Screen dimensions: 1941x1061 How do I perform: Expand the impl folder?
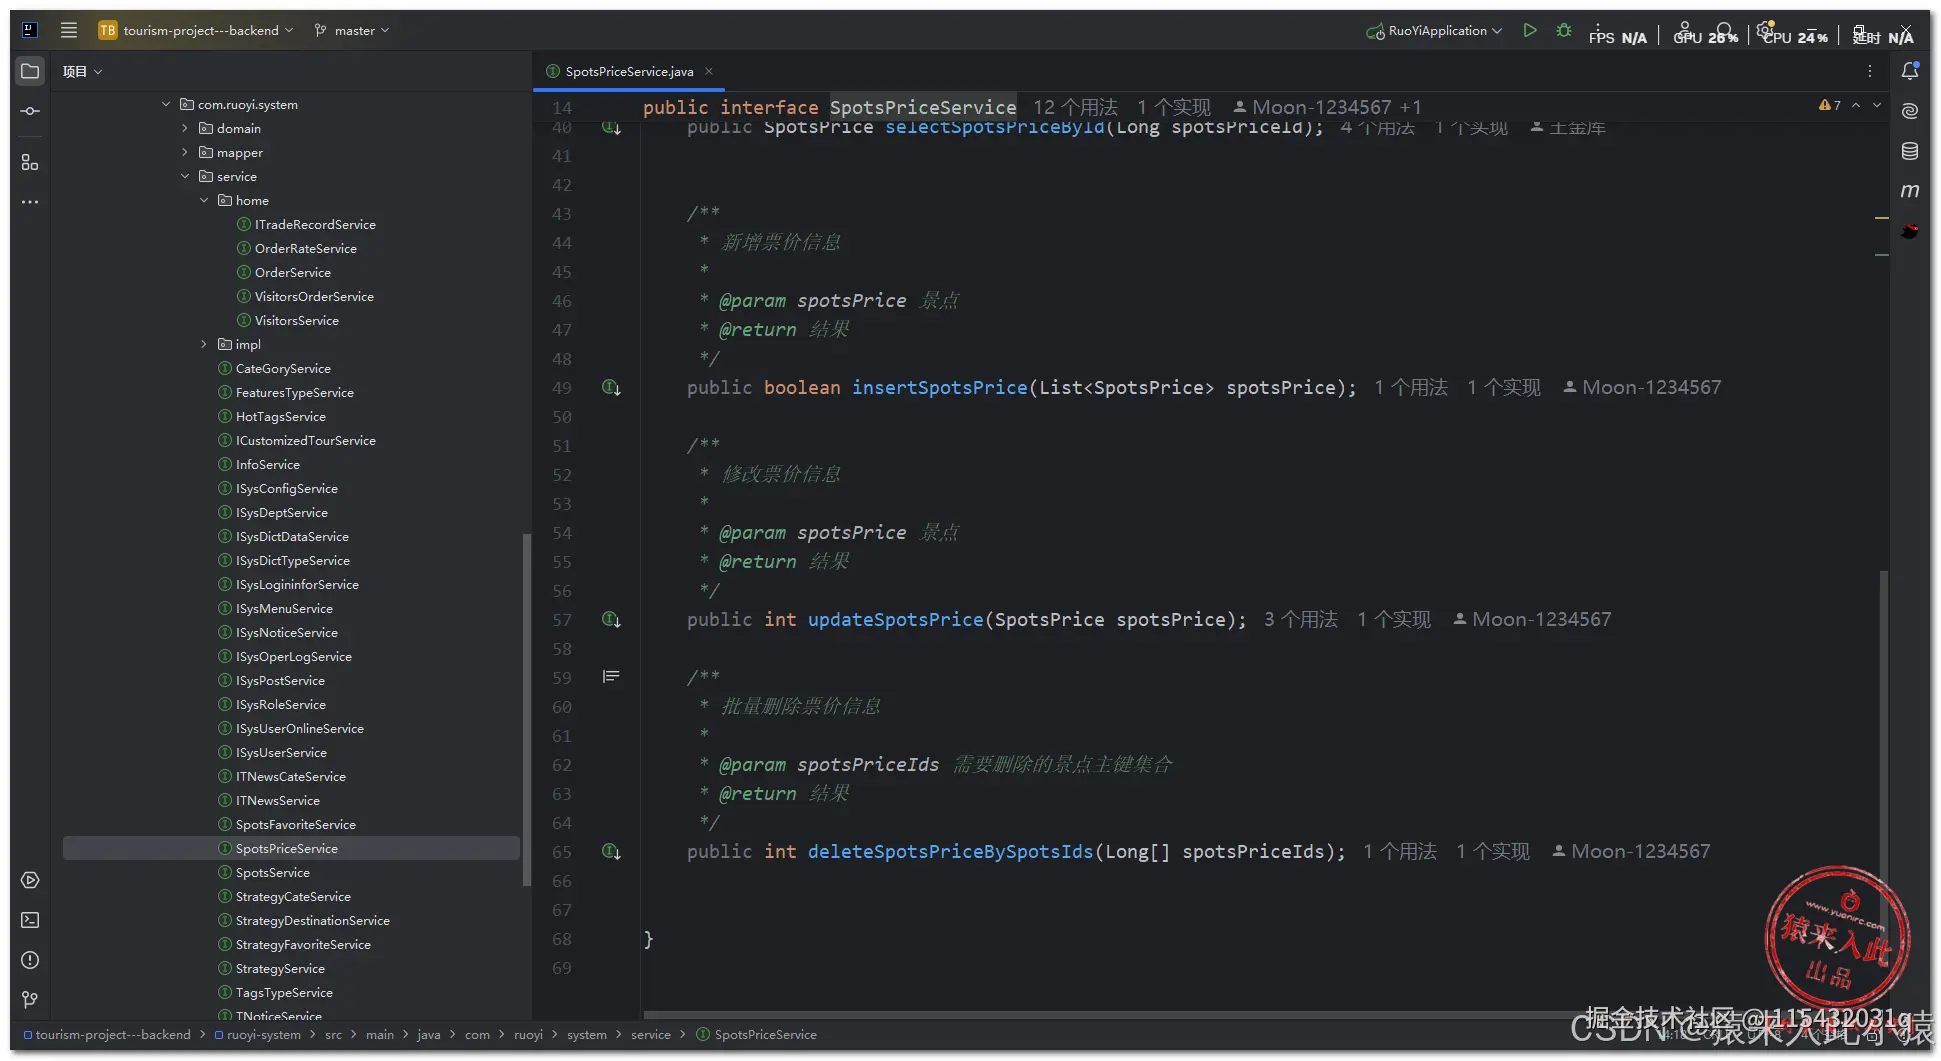204,344
